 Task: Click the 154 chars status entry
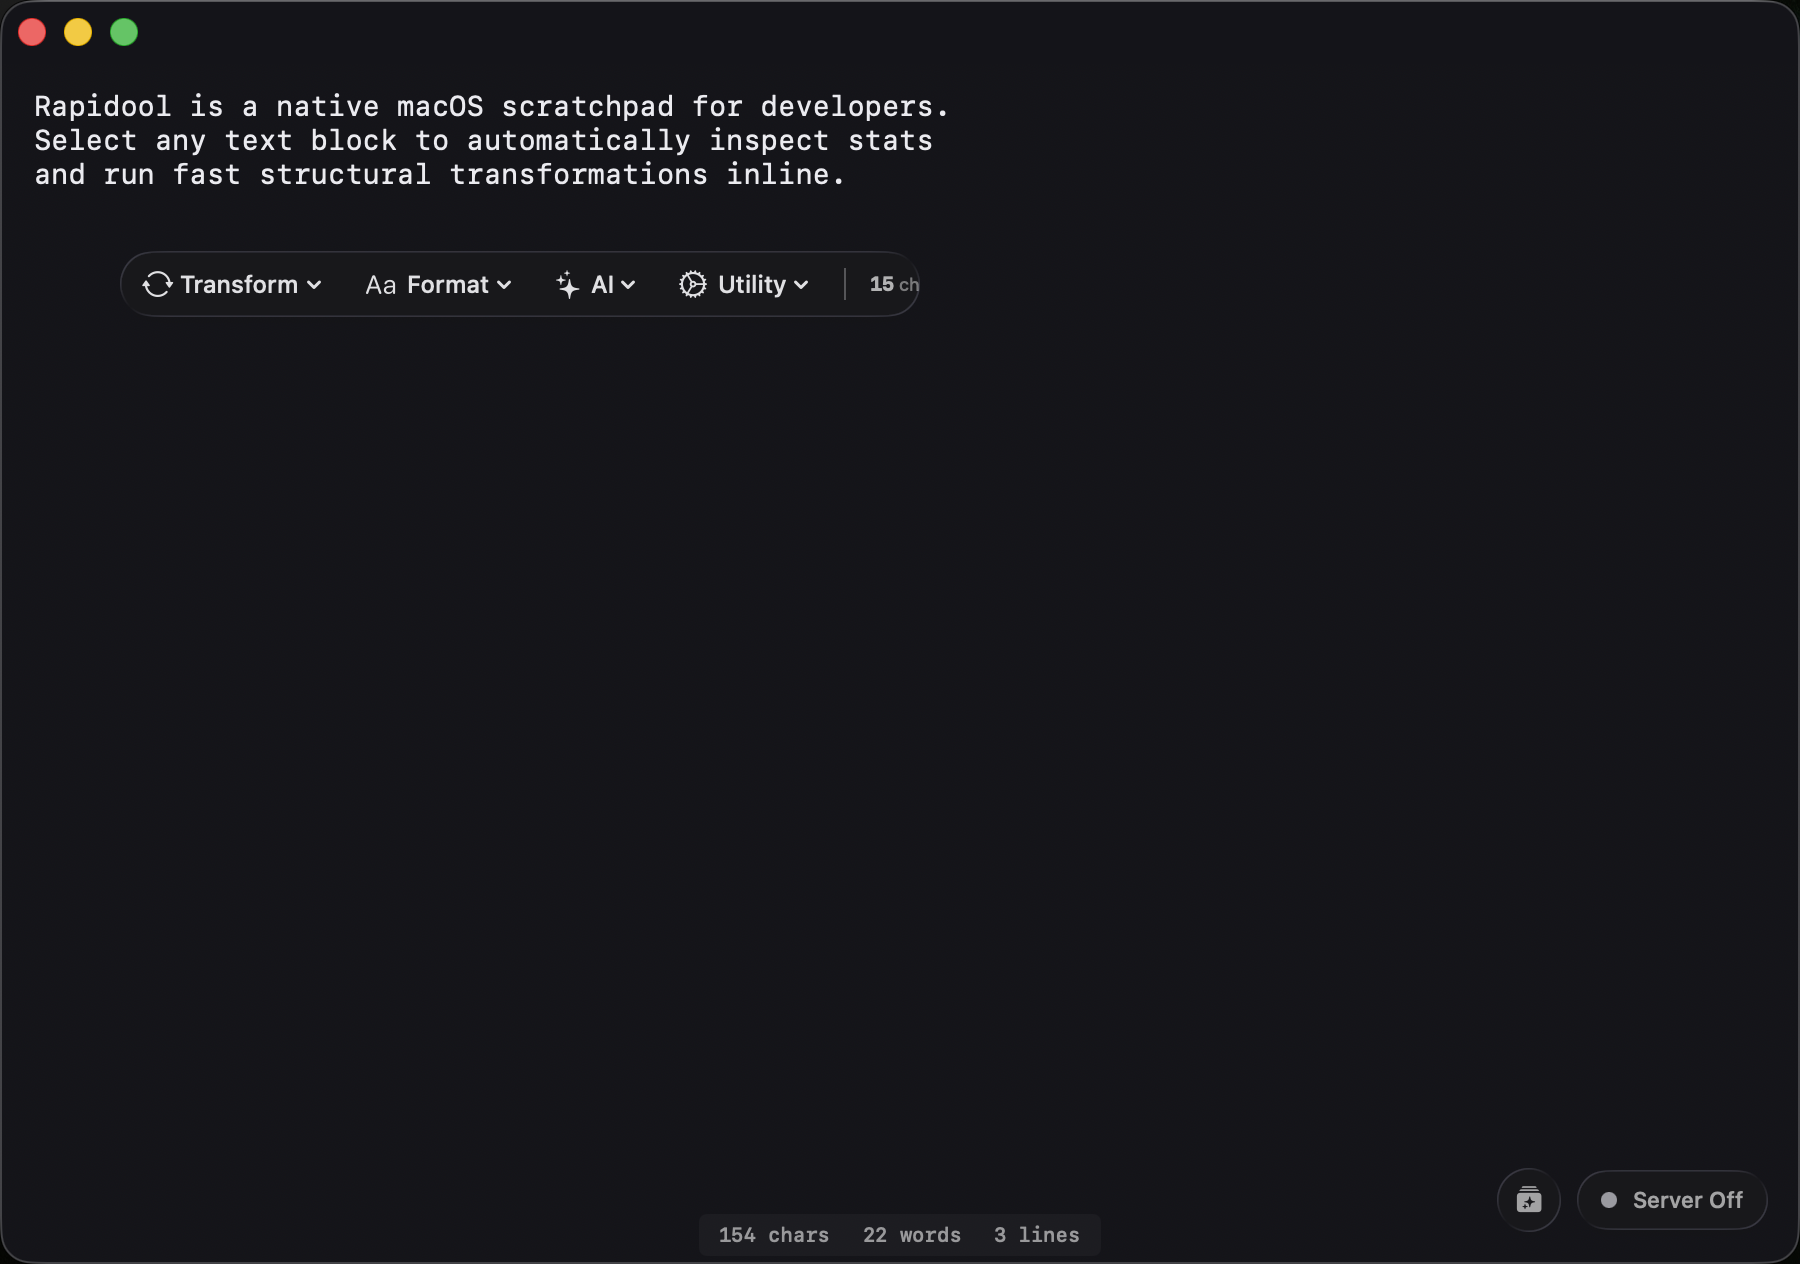pyautogui.click(x=774, y=1235)
